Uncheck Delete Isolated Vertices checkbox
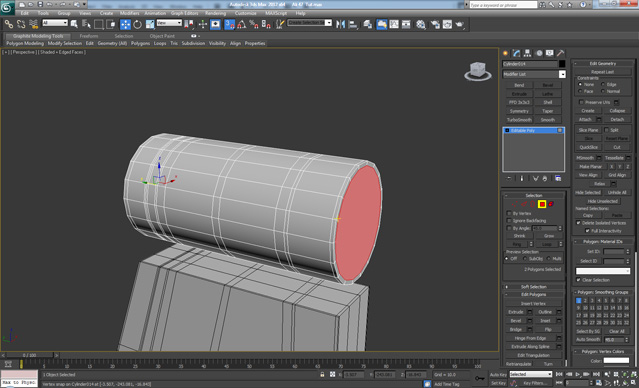 [x=578, y=223]
